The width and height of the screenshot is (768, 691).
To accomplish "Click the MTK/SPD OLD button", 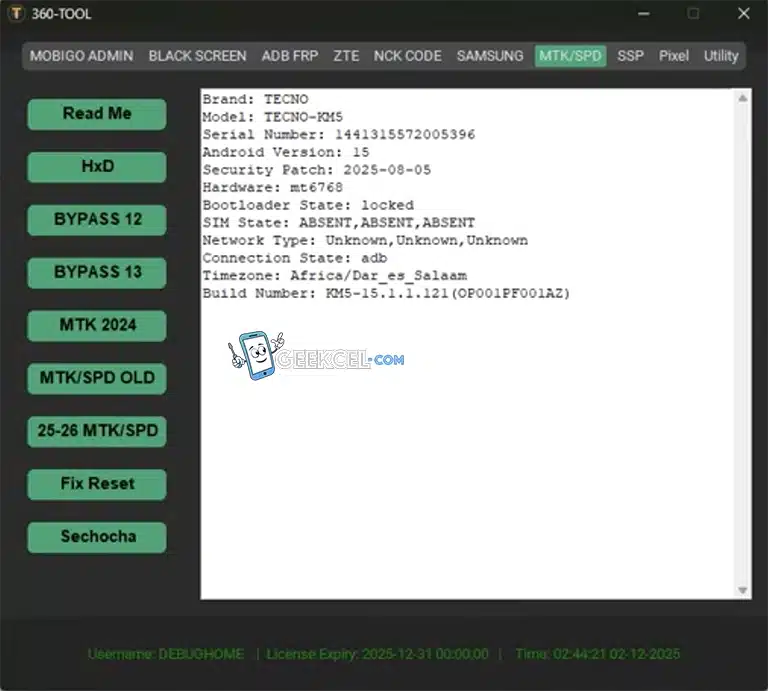I will 97,378.
